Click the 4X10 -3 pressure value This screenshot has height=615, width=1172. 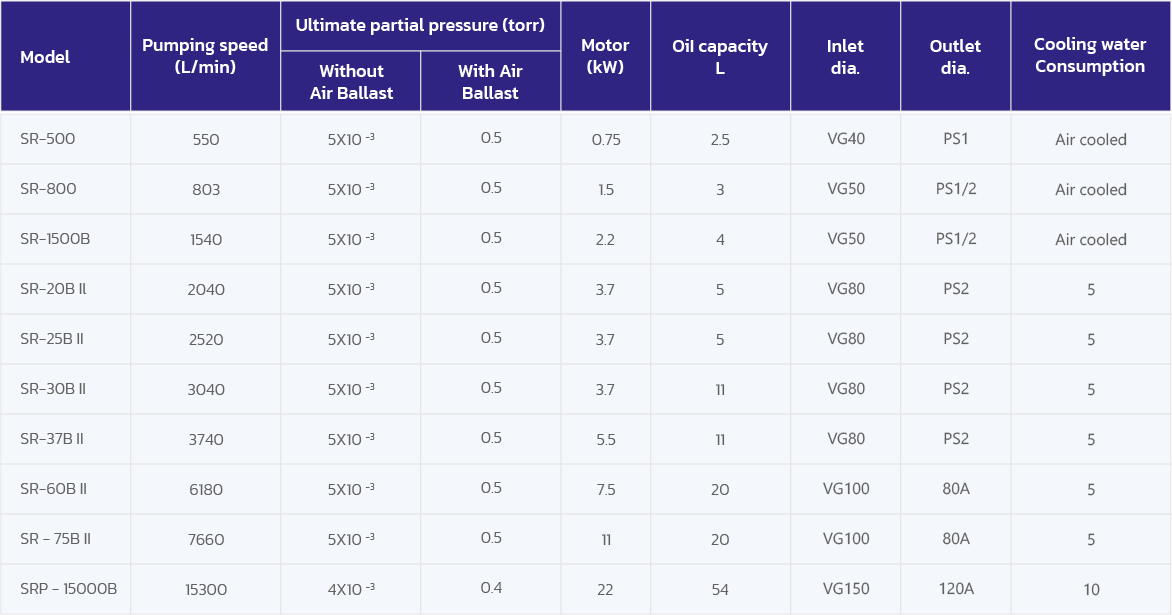click(351, 589)
